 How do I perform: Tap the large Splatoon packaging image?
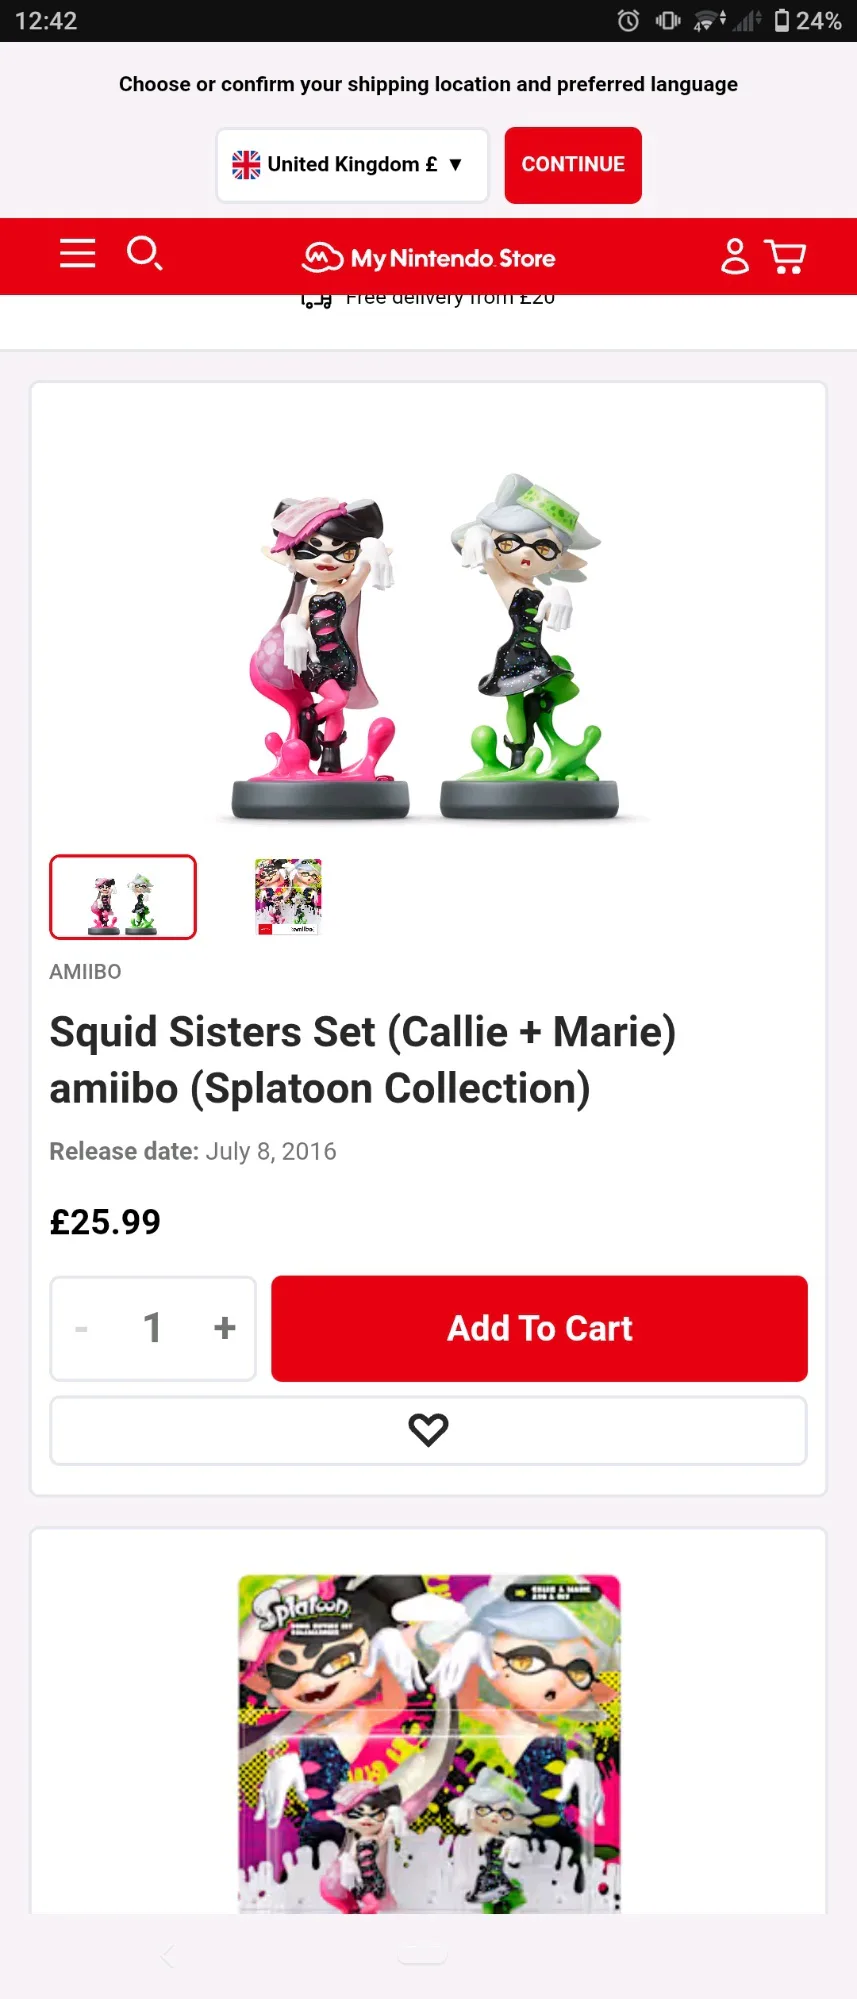point(429,1744)
